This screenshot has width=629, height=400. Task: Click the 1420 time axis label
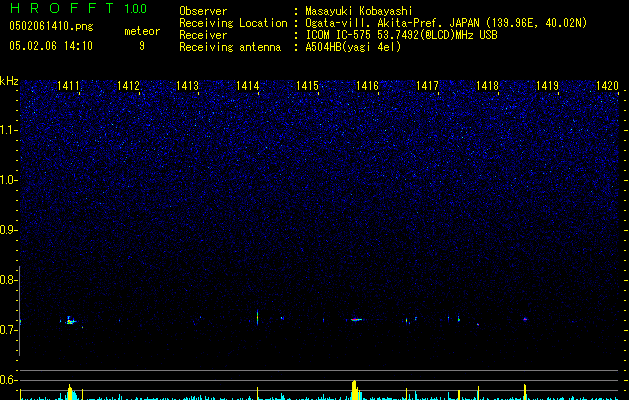tap(607, 86)
